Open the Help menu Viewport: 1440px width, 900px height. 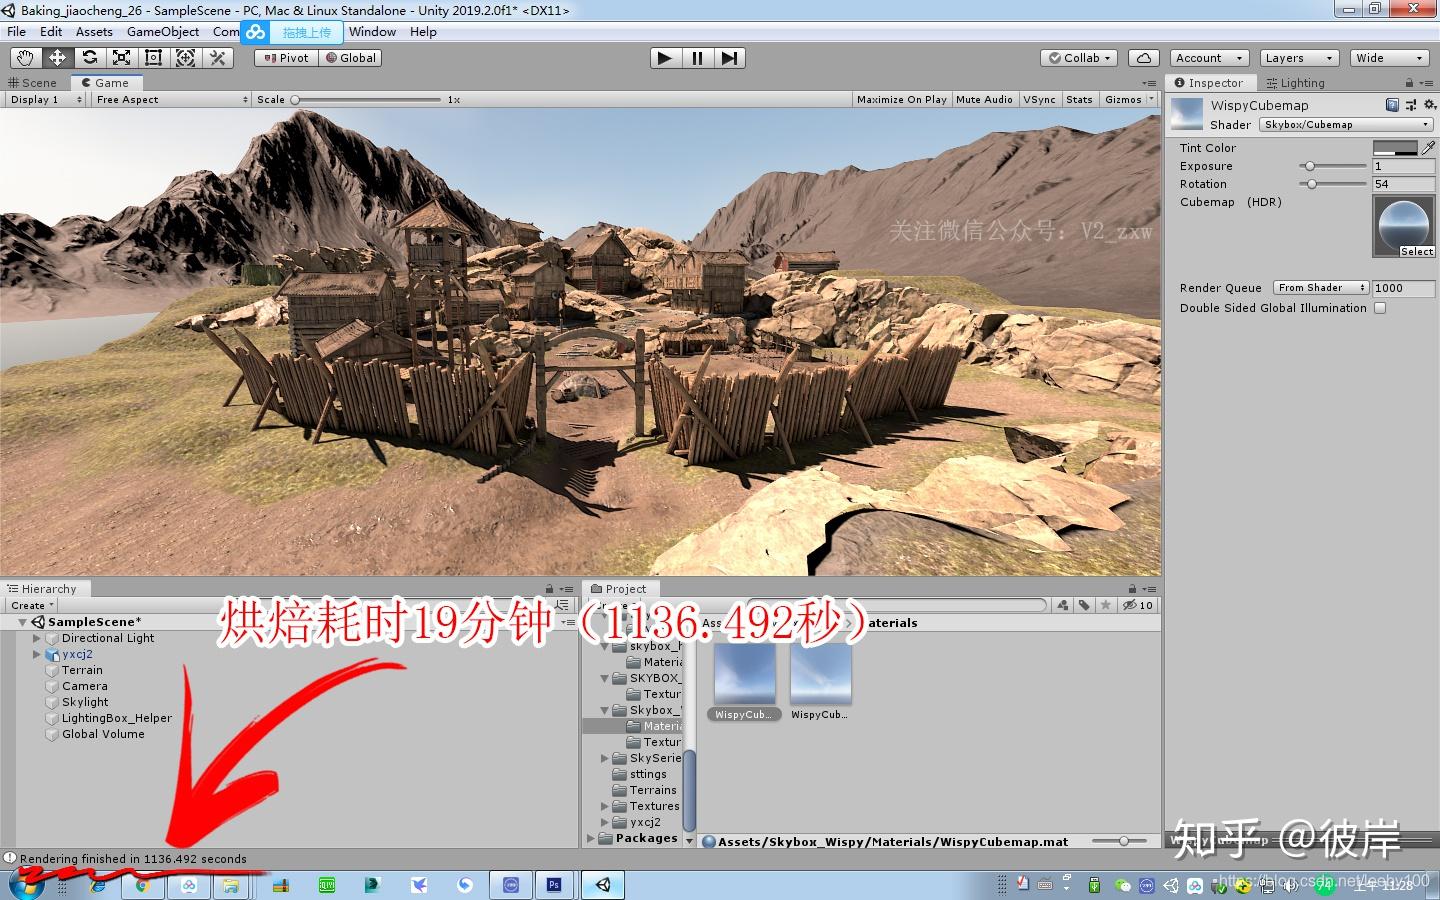[423, 32]
